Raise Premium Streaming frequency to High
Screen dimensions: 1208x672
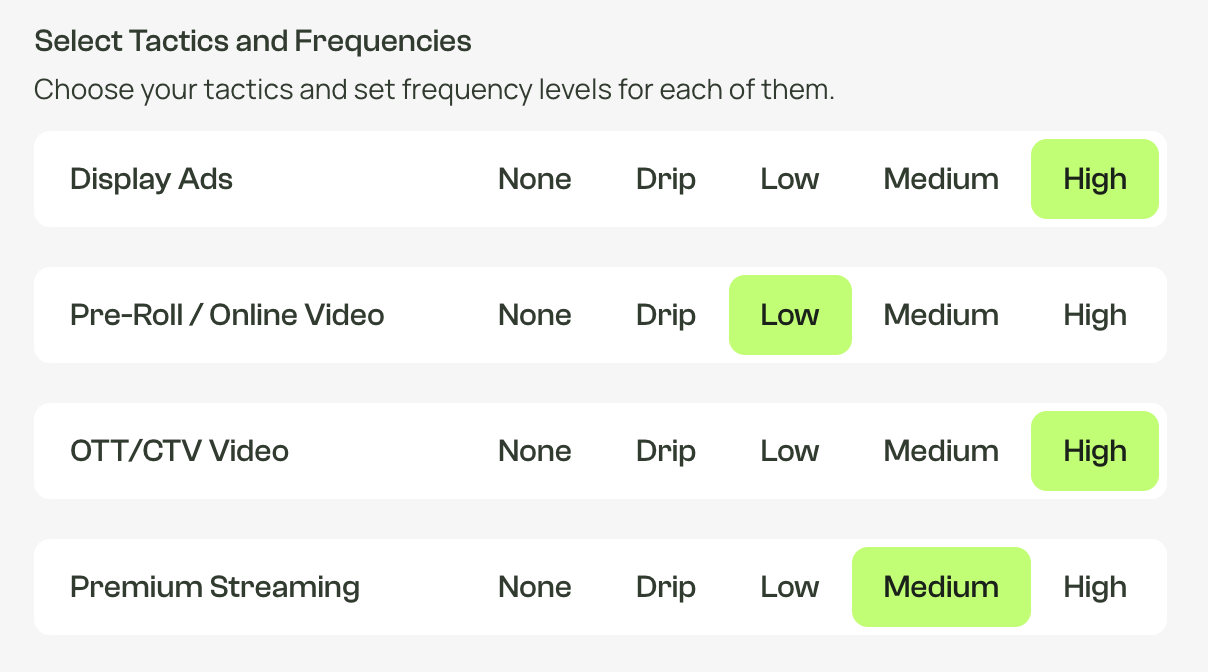coord(1095,587)
